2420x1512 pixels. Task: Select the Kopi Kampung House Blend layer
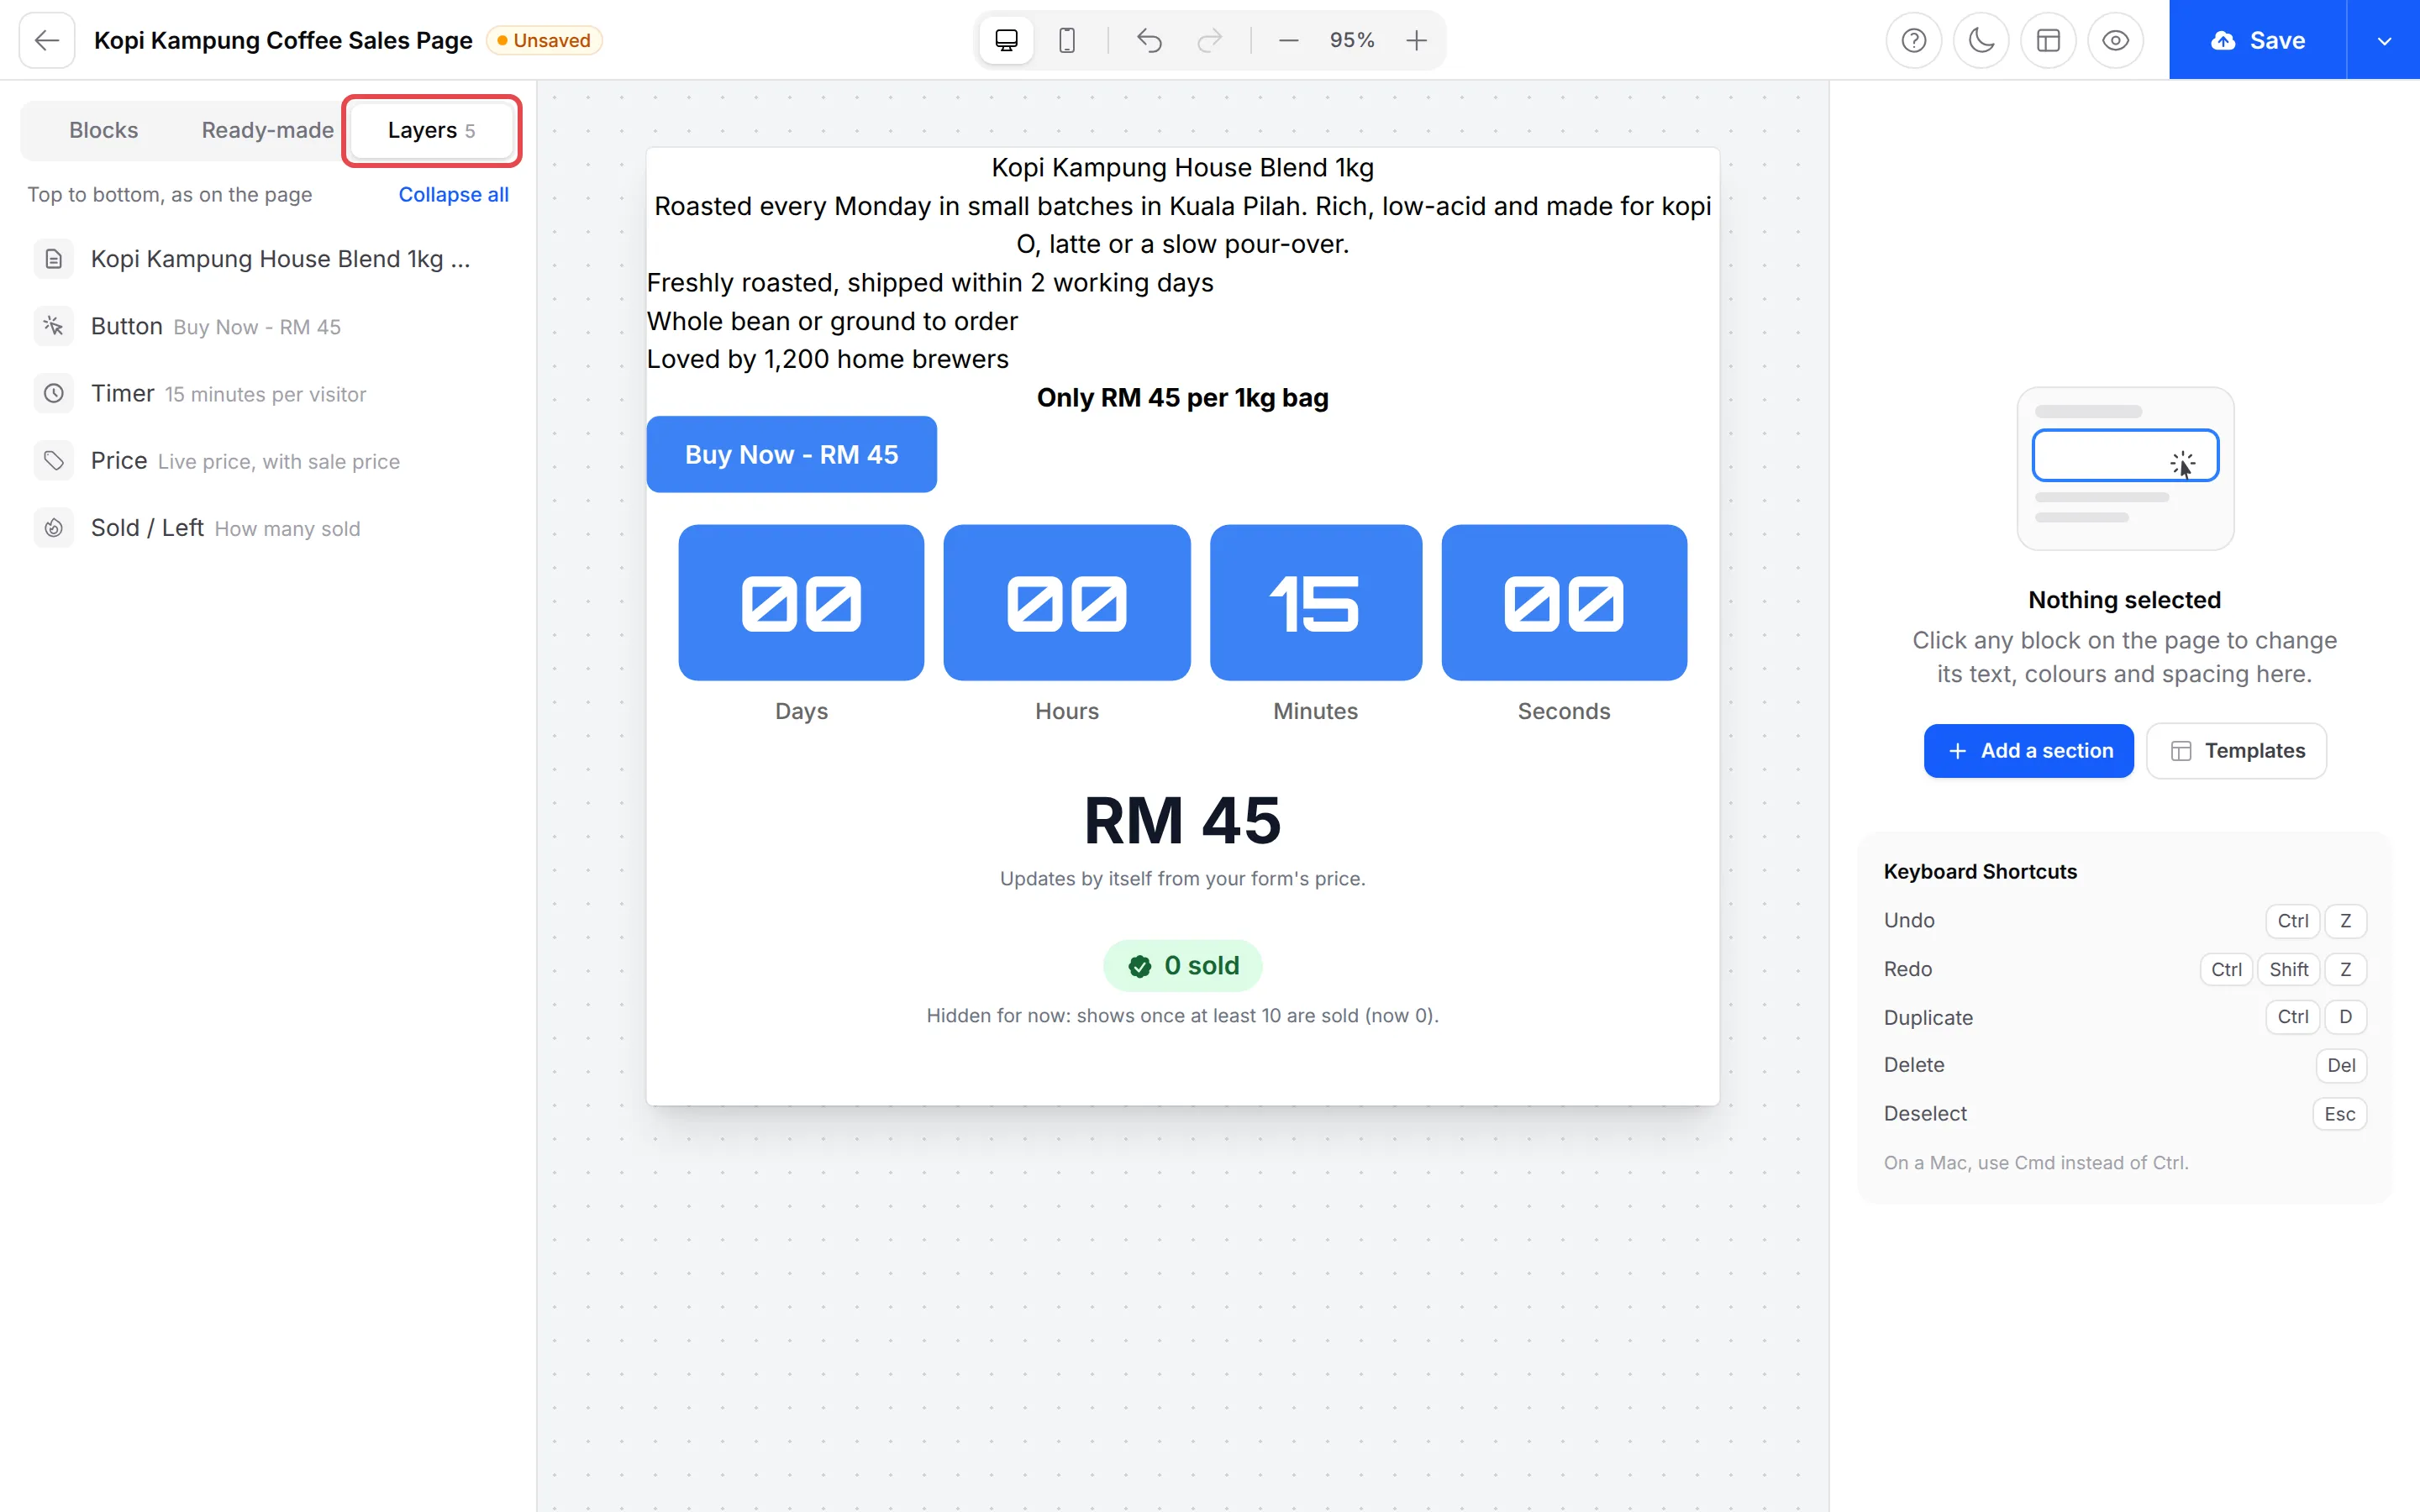pyautogui.click(x=269, y=259)
